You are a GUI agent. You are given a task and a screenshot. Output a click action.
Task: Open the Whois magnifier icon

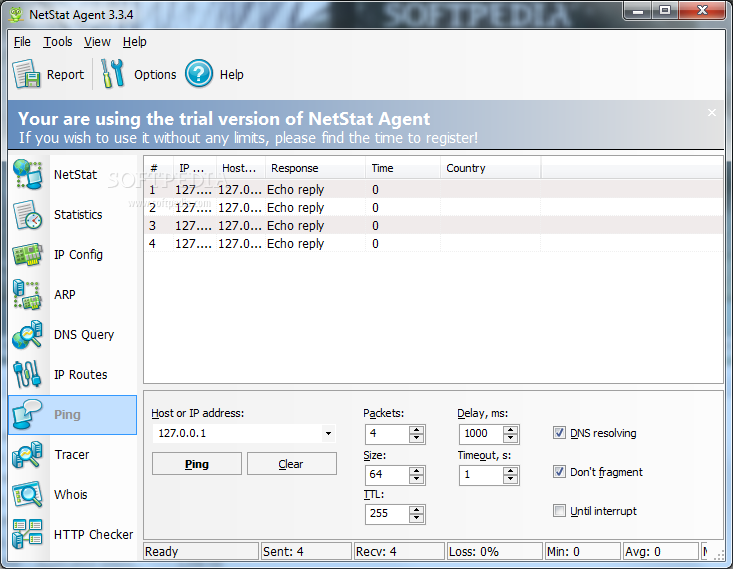click(28, 495)
